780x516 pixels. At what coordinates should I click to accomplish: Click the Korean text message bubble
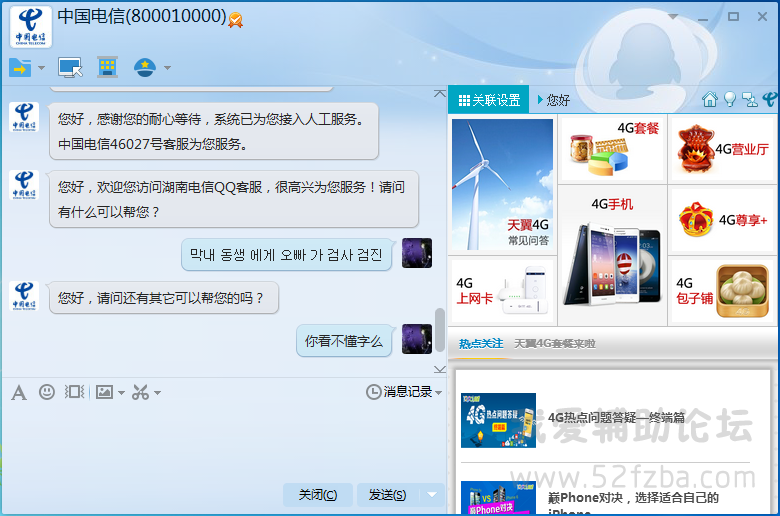286,255
